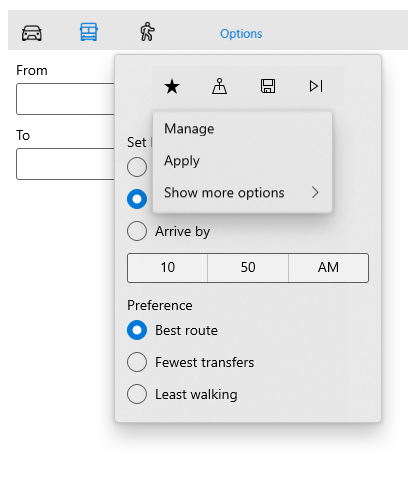Click the From input field
The width and height of the screenshot is (416, 482).
click(x=66, y=99)
